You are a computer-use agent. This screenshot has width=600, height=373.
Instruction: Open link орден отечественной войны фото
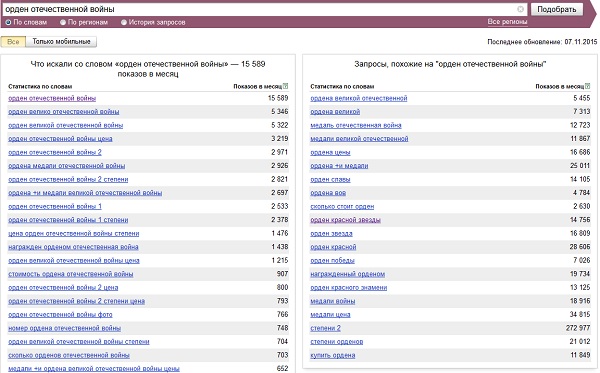click(60, 314)
